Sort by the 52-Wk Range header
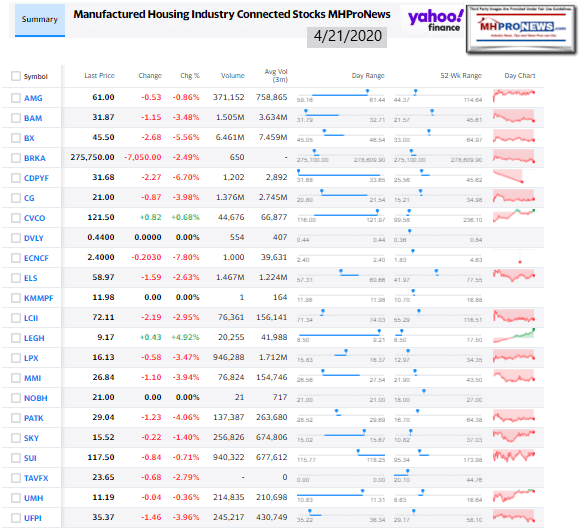Image resolution: width=580 pixels, height=531 pixels. click(x=461, y=76)
